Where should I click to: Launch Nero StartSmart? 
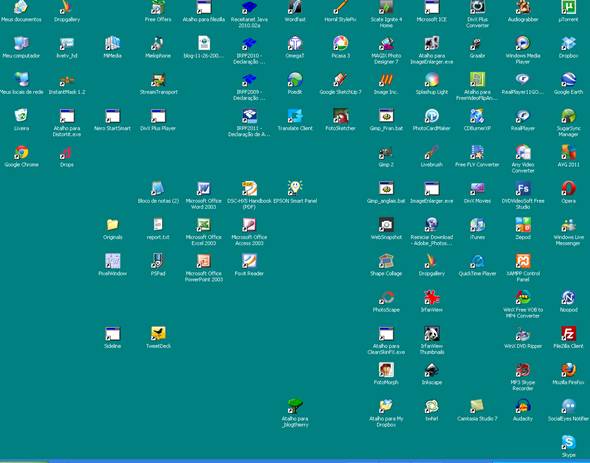pos(112,116)
